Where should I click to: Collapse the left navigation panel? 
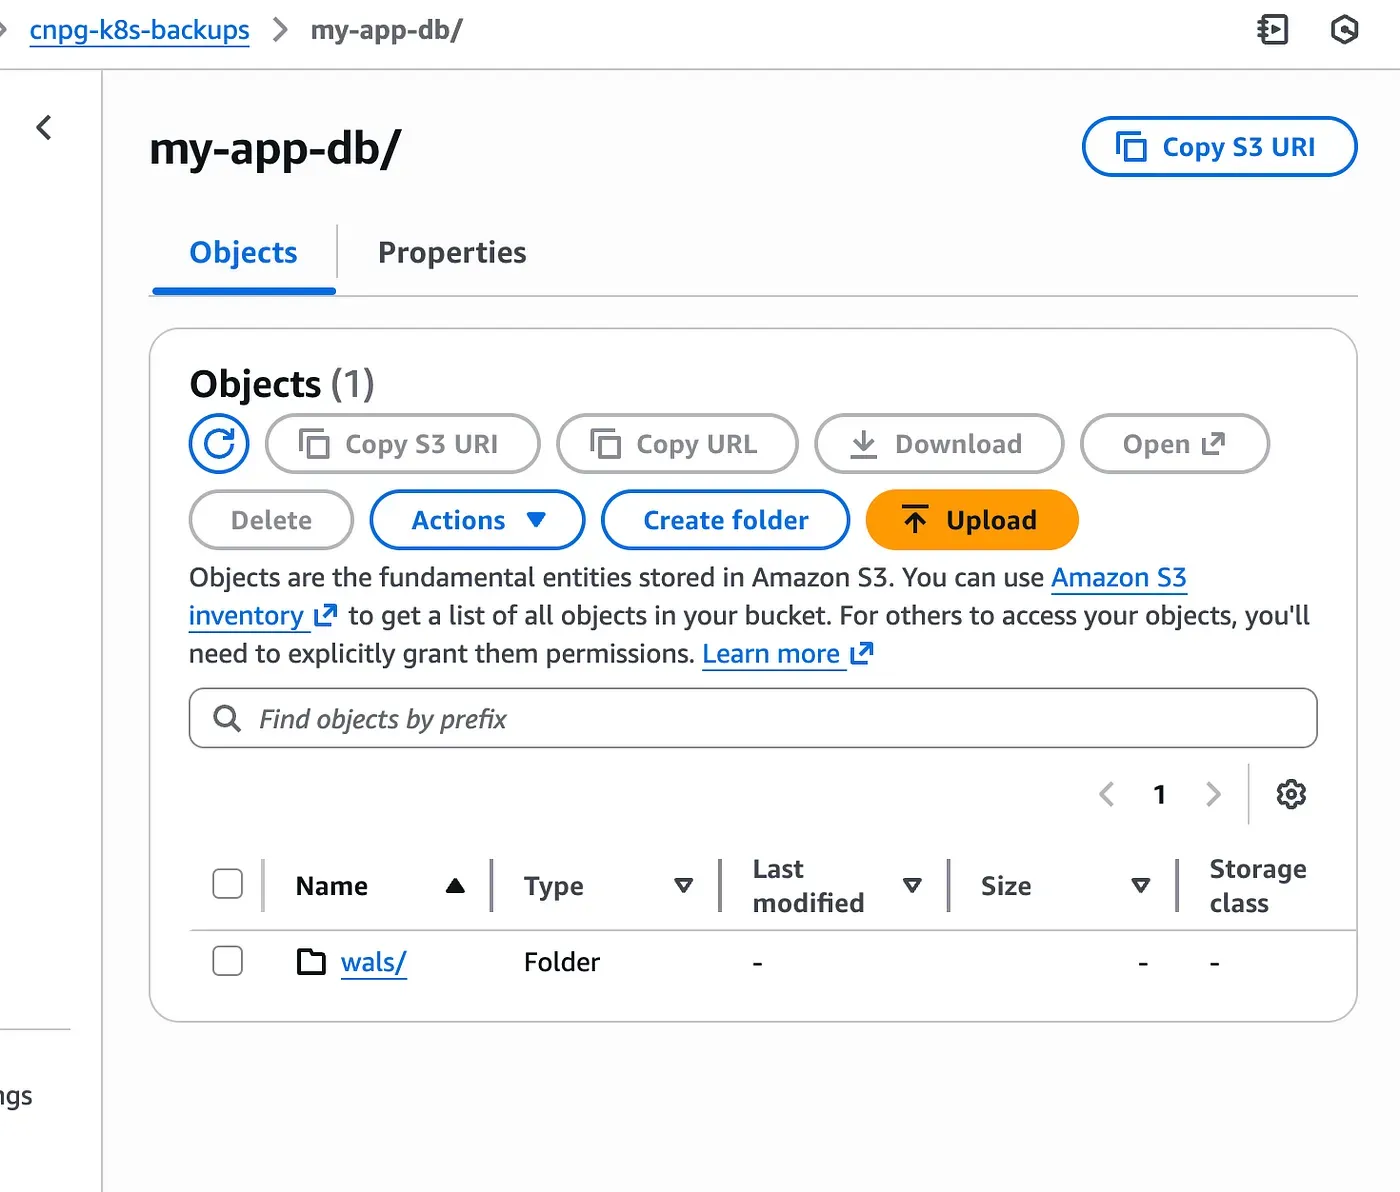point(44,127)
